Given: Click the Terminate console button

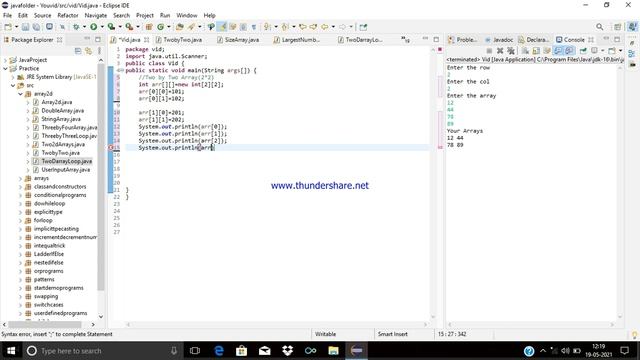Looking at the screenshot, I should [x=489, y=51].
